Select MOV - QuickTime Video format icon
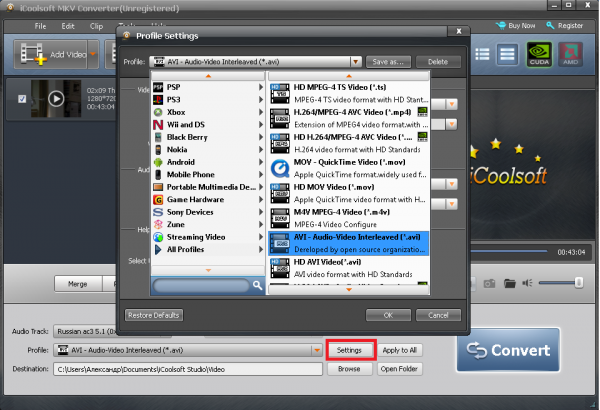This screenshot has height=410, width=600. [x=280, y=168]
